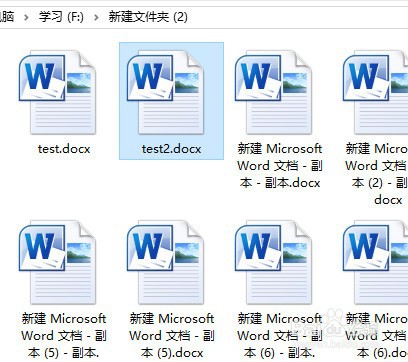Select the test.docx Word file icon

click(57, 92)
